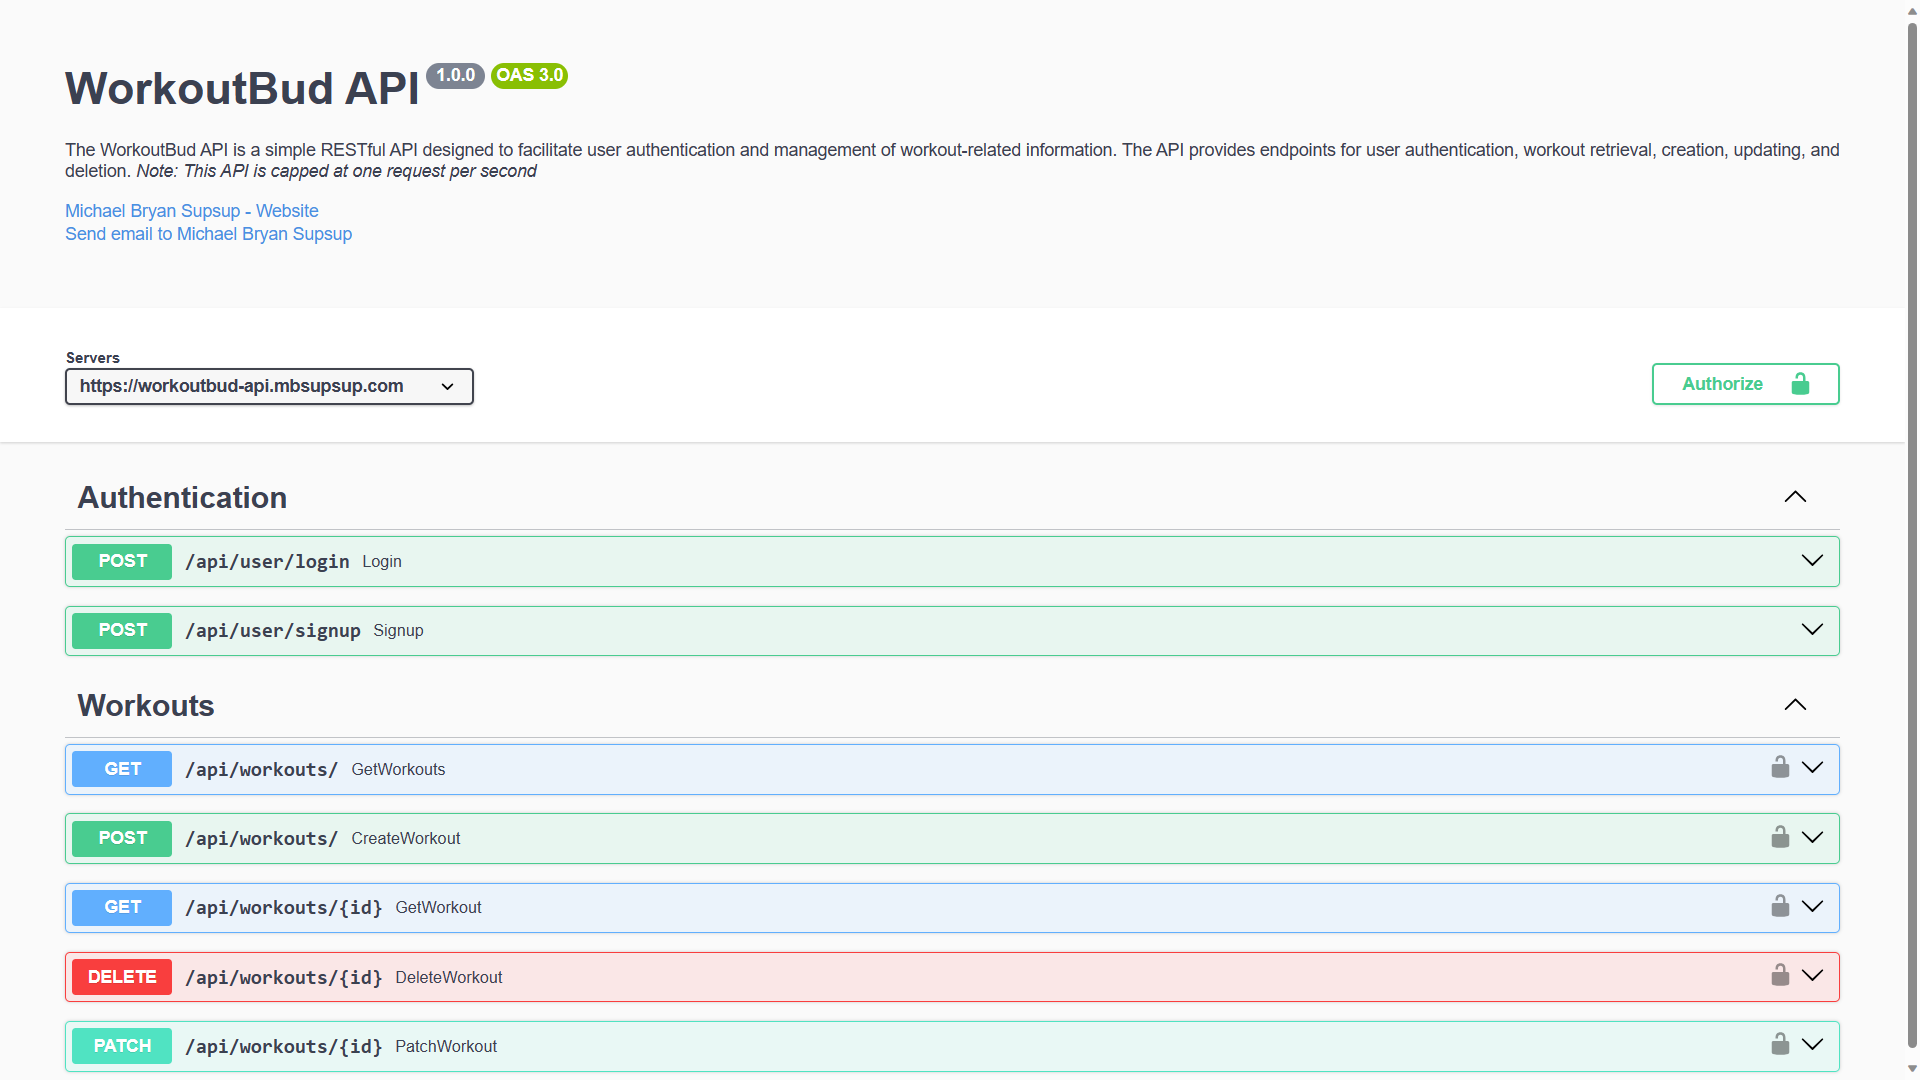This screenshot has height=1080, width=1920.
Task: Expand the Signup endpoint chevron
Action: click(x=1812, y=629)
